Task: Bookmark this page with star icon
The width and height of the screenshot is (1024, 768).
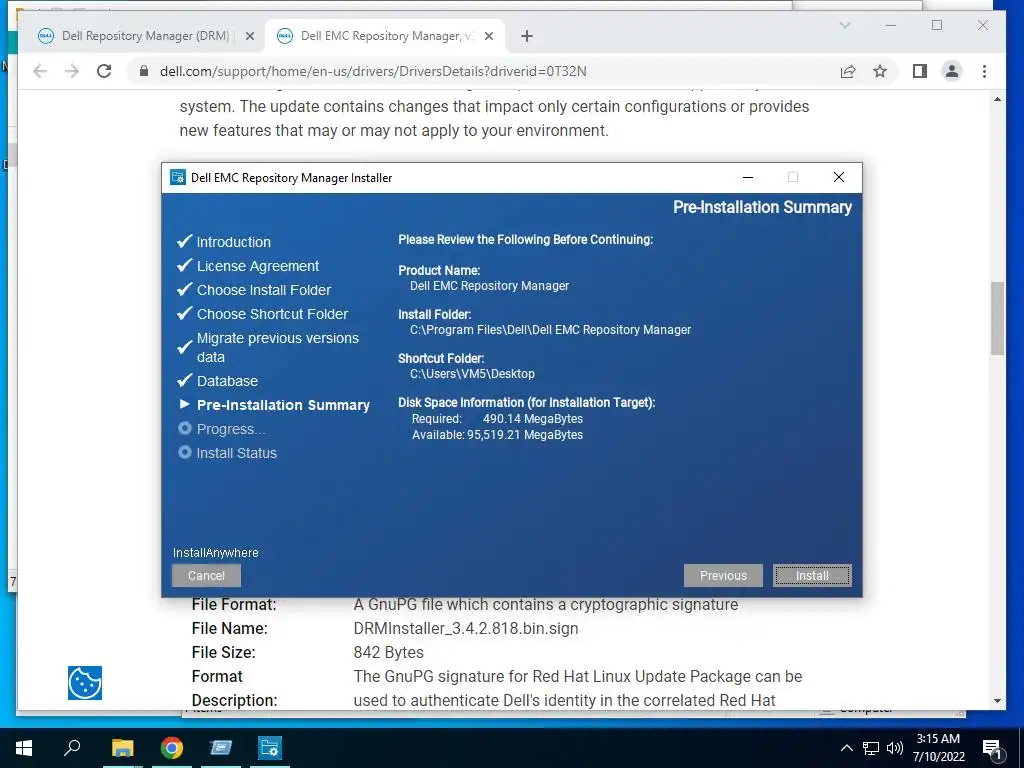Action: point(880,71)
